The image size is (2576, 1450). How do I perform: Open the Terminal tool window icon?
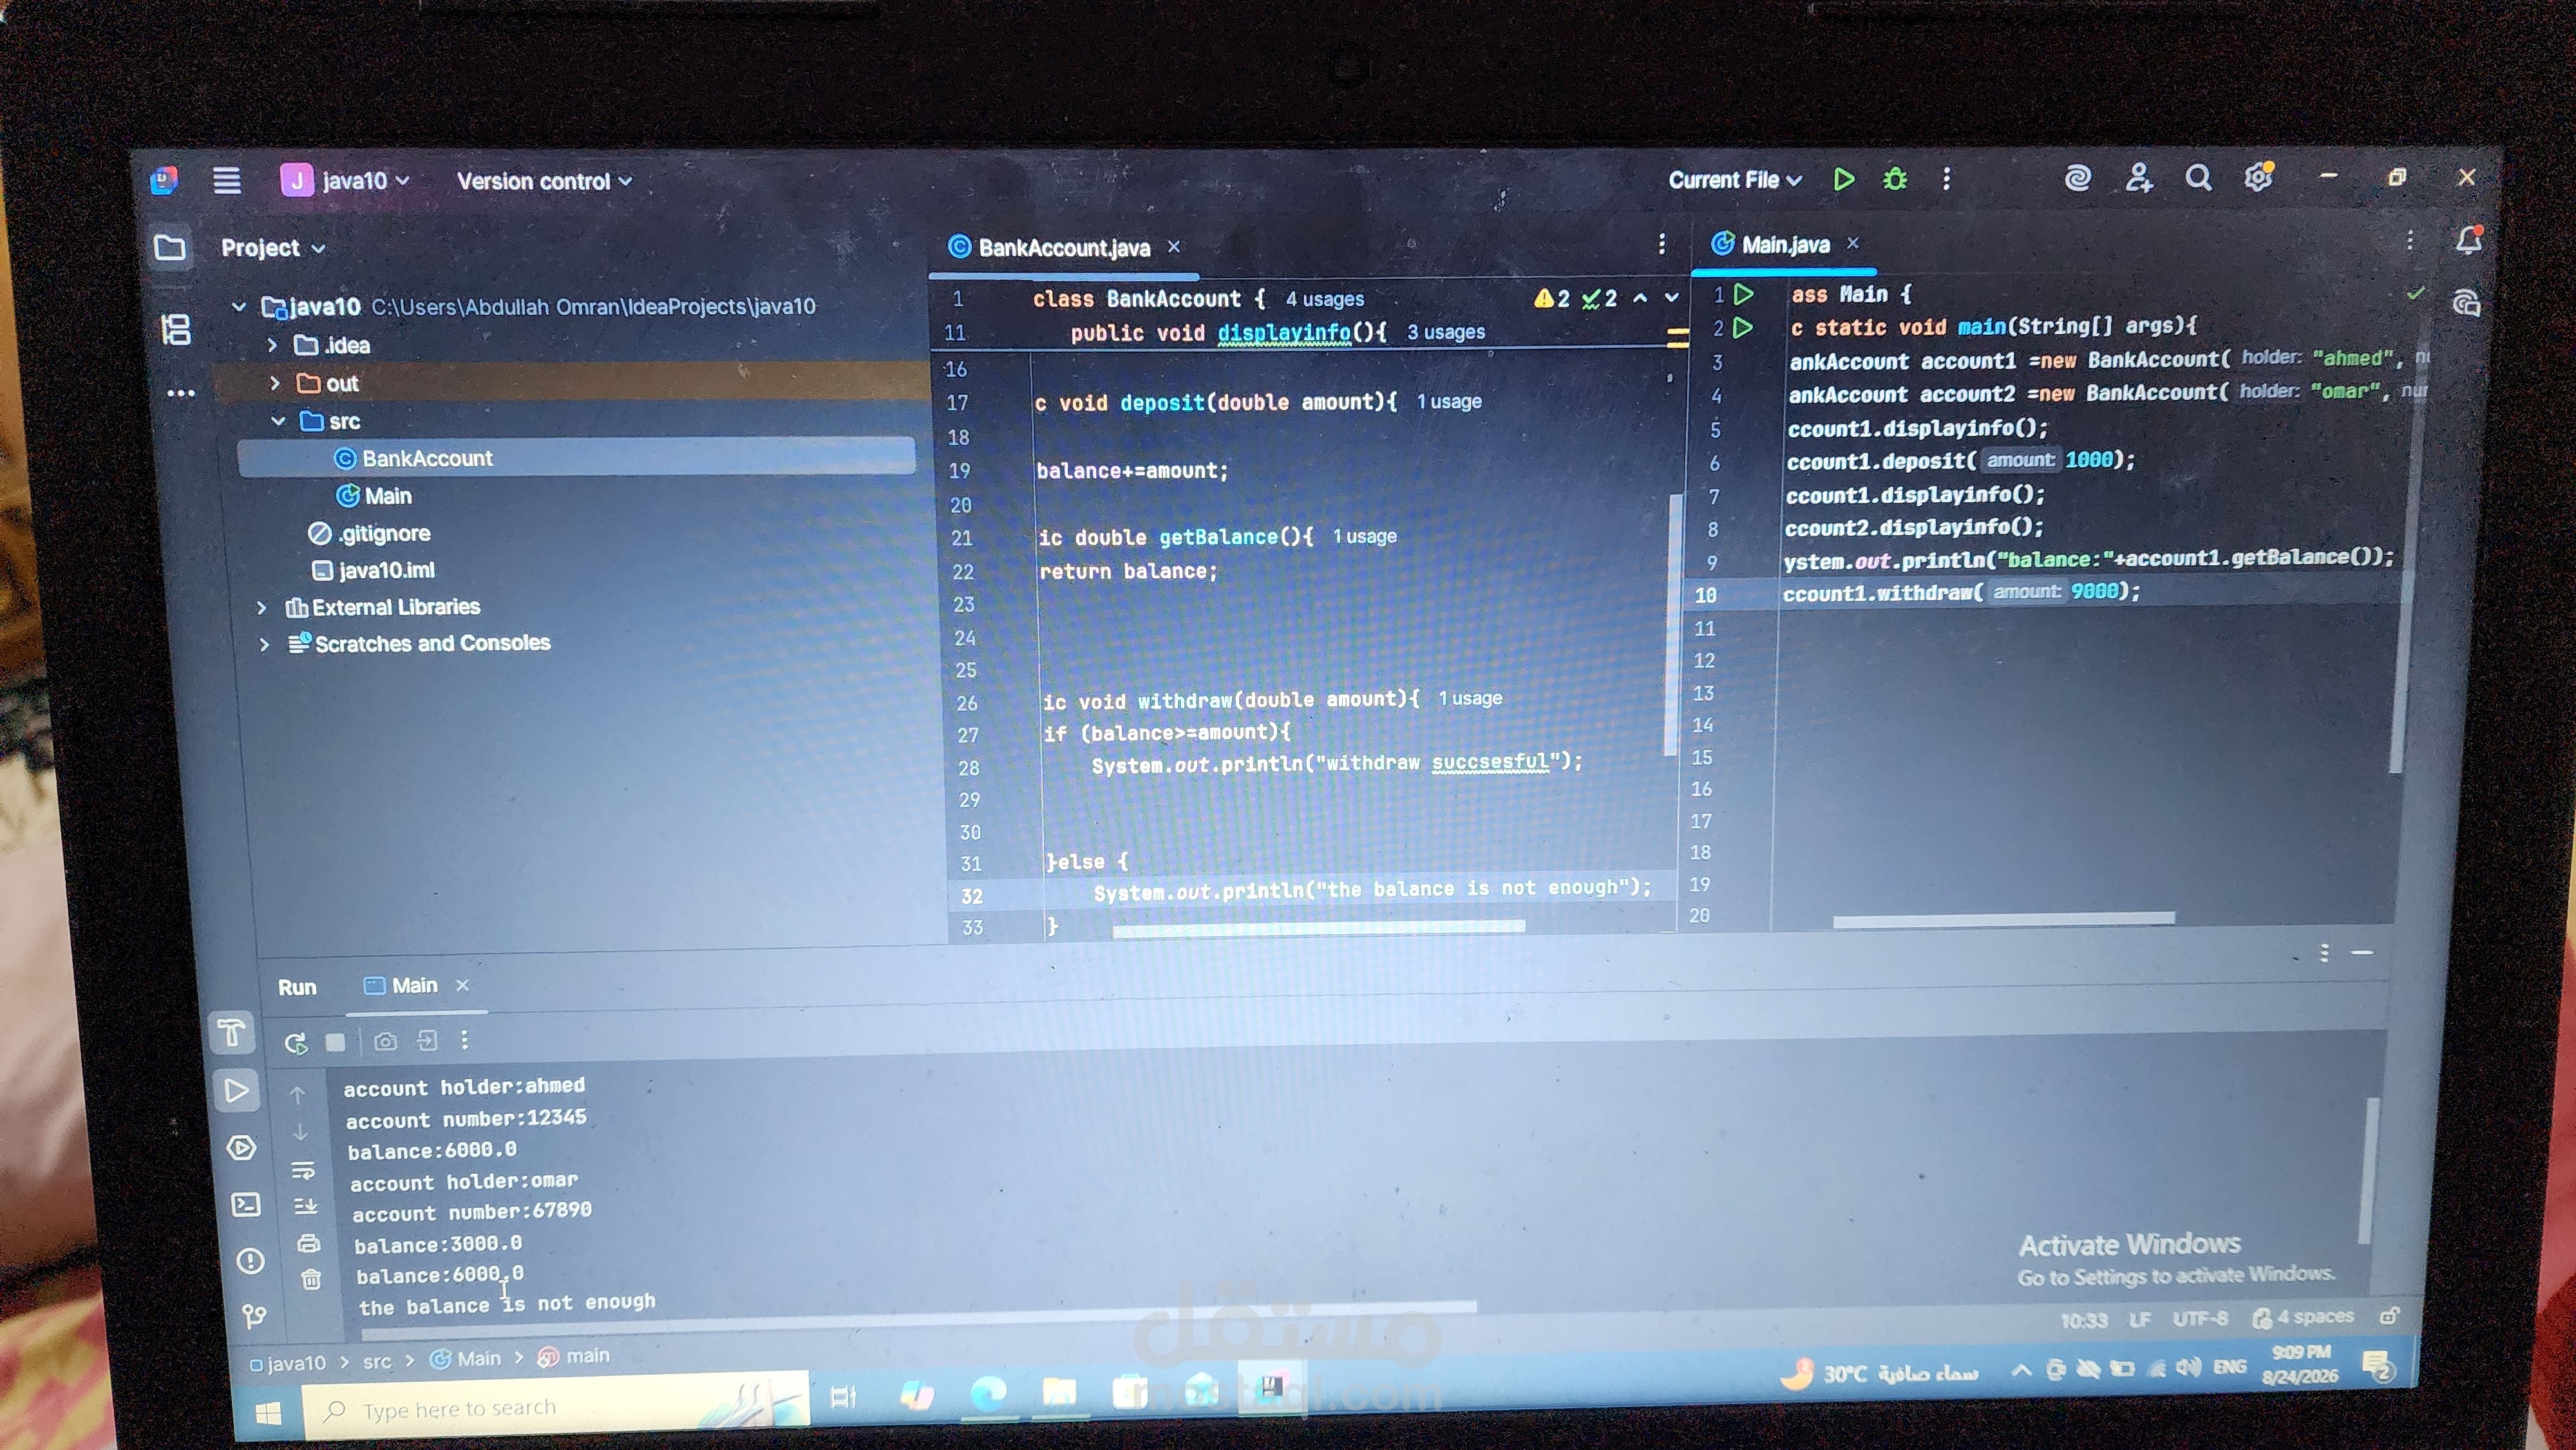(245, 1204)
